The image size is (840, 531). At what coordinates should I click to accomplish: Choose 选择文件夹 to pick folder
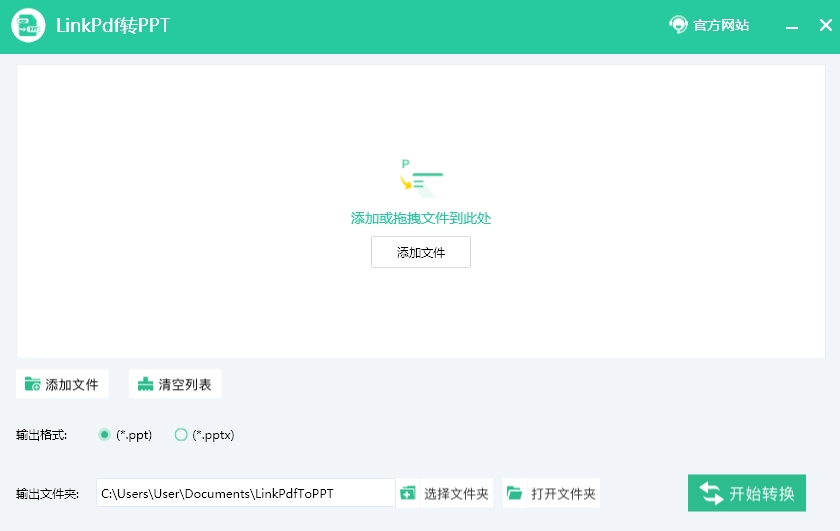pos(456,493)
